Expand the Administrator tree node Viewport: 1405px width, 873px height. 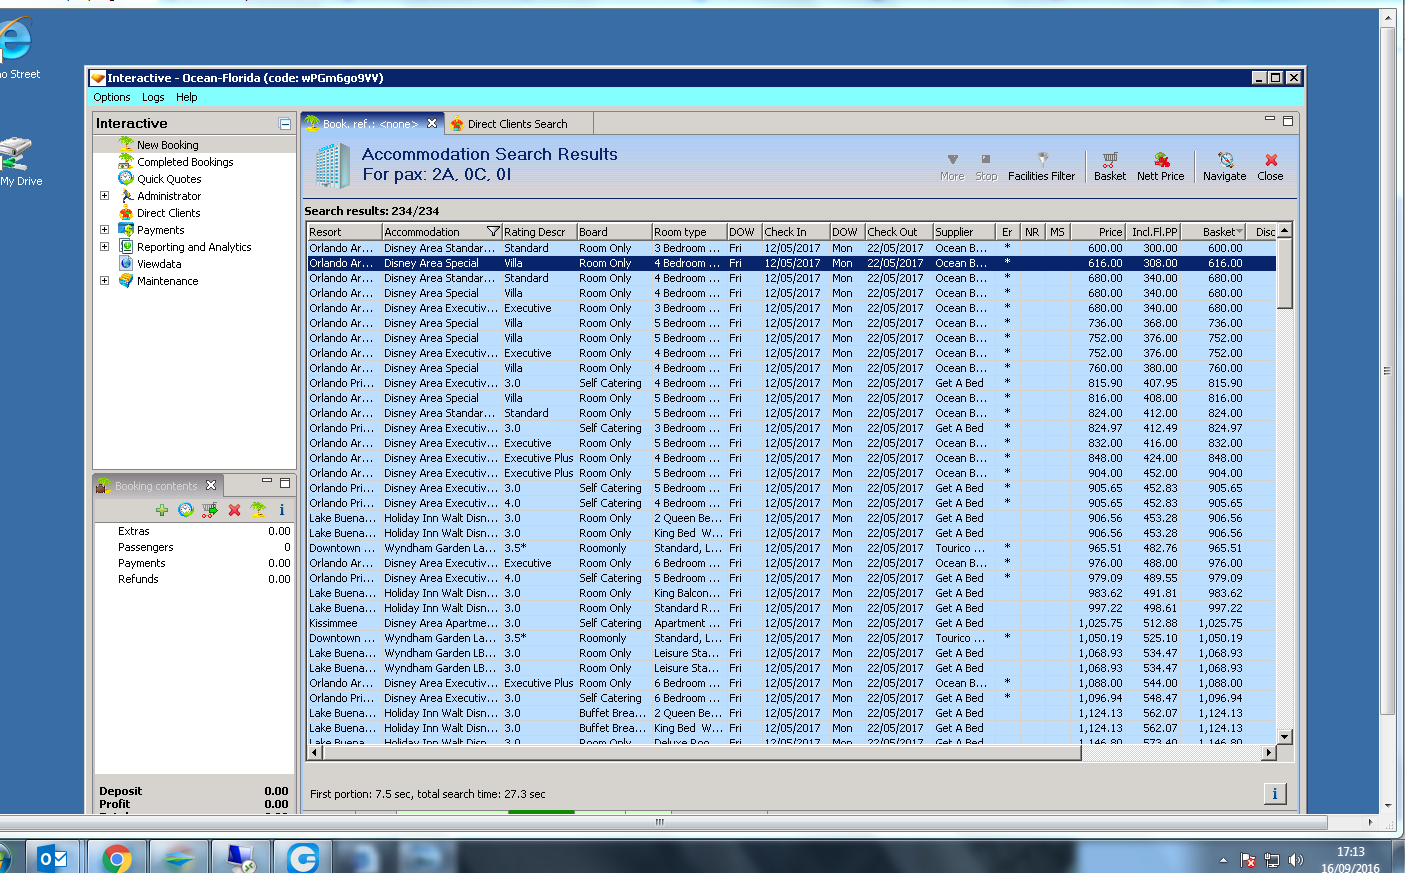(104, 196)
